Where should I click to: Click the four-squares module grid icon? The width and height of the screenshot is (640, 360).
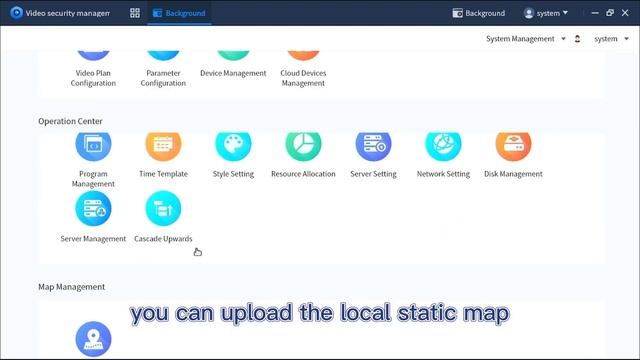click(135, 13)
